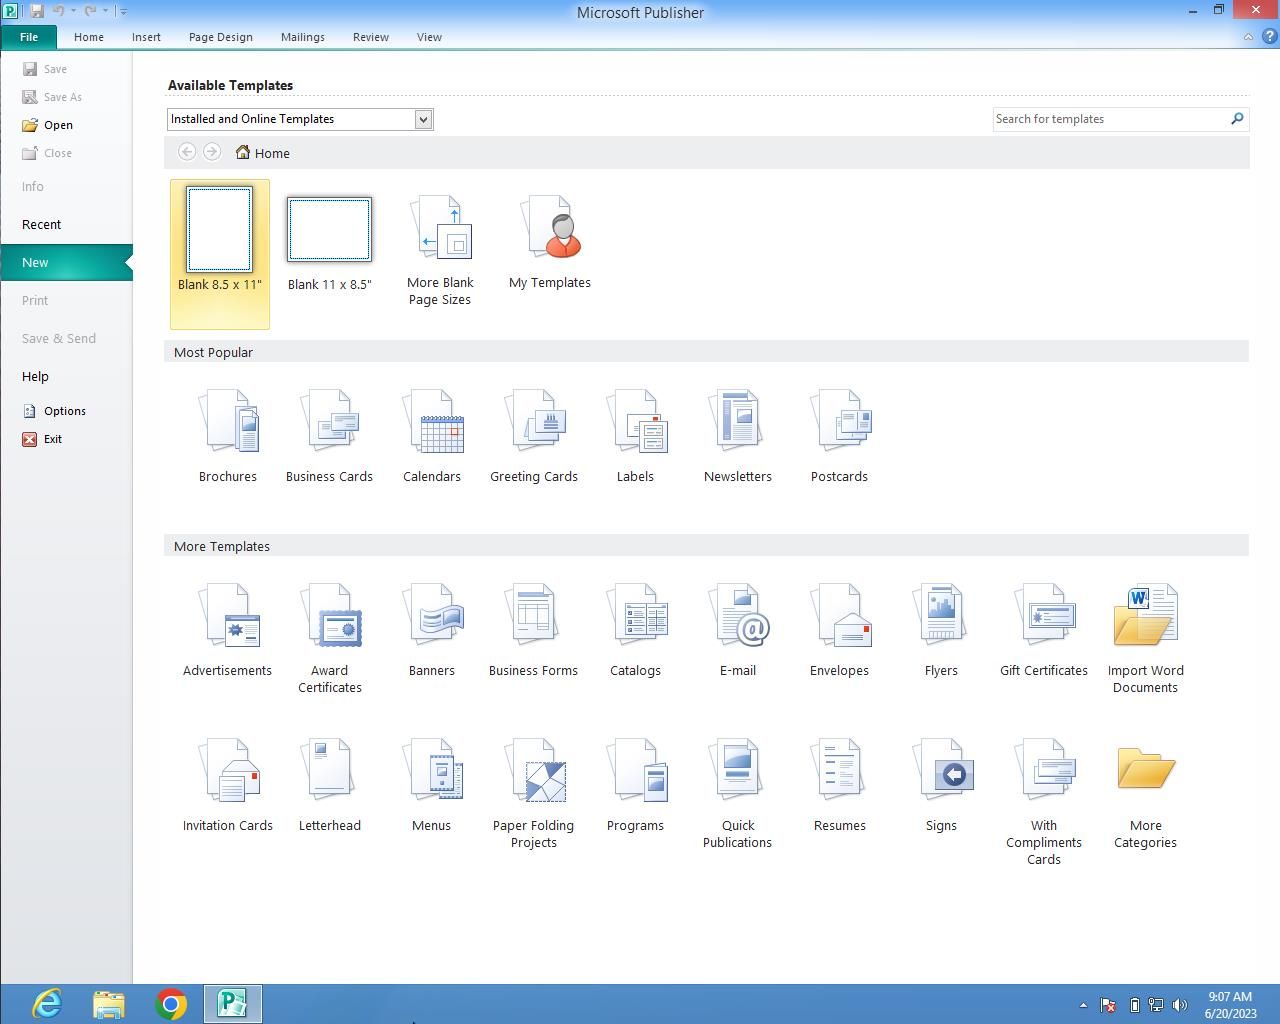
Task: Click Options in the File menu
Action: pos(64,411)
